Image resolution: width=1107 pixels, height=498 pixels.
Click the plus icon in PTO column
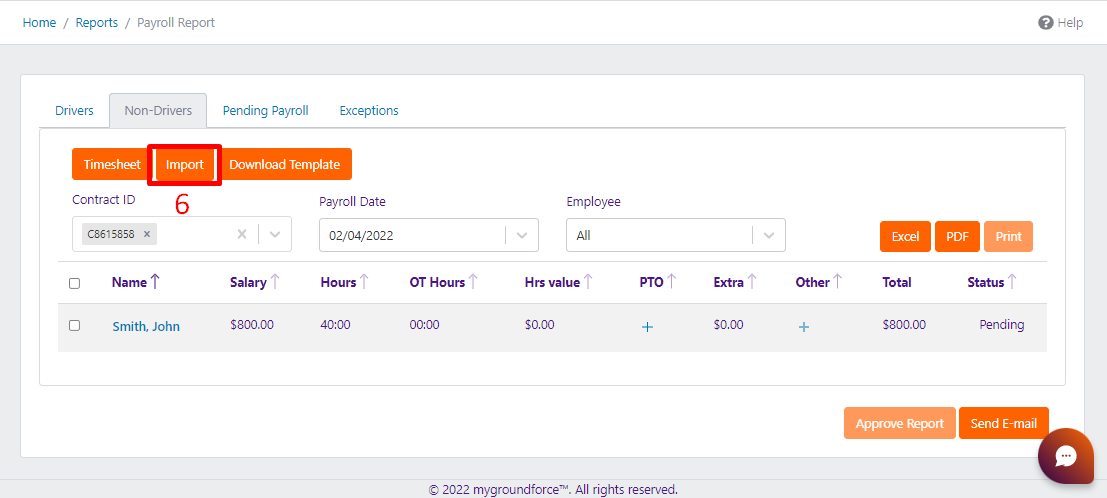[647, 326]
